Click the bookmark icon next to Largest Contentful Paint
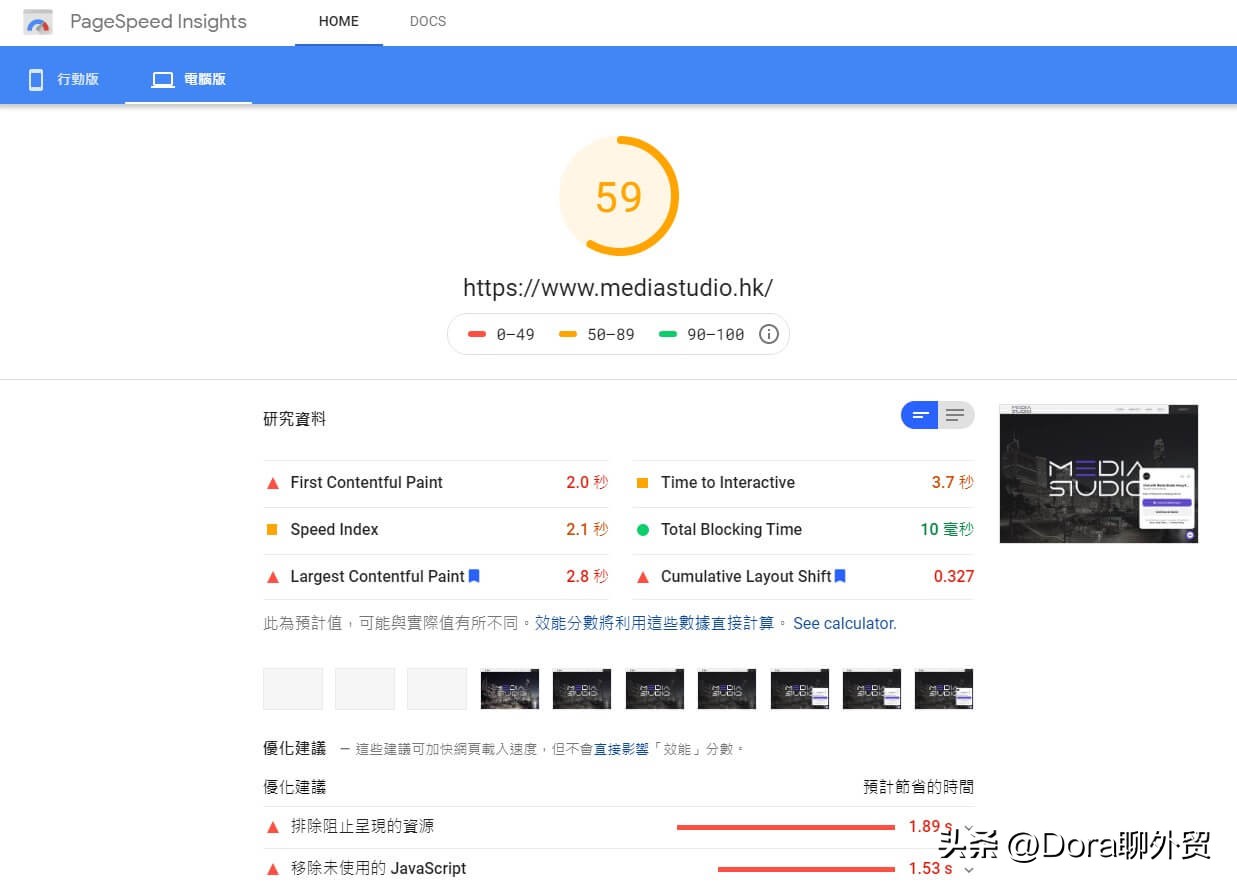Screen dimensions: 1237x886 click(474, 576)
